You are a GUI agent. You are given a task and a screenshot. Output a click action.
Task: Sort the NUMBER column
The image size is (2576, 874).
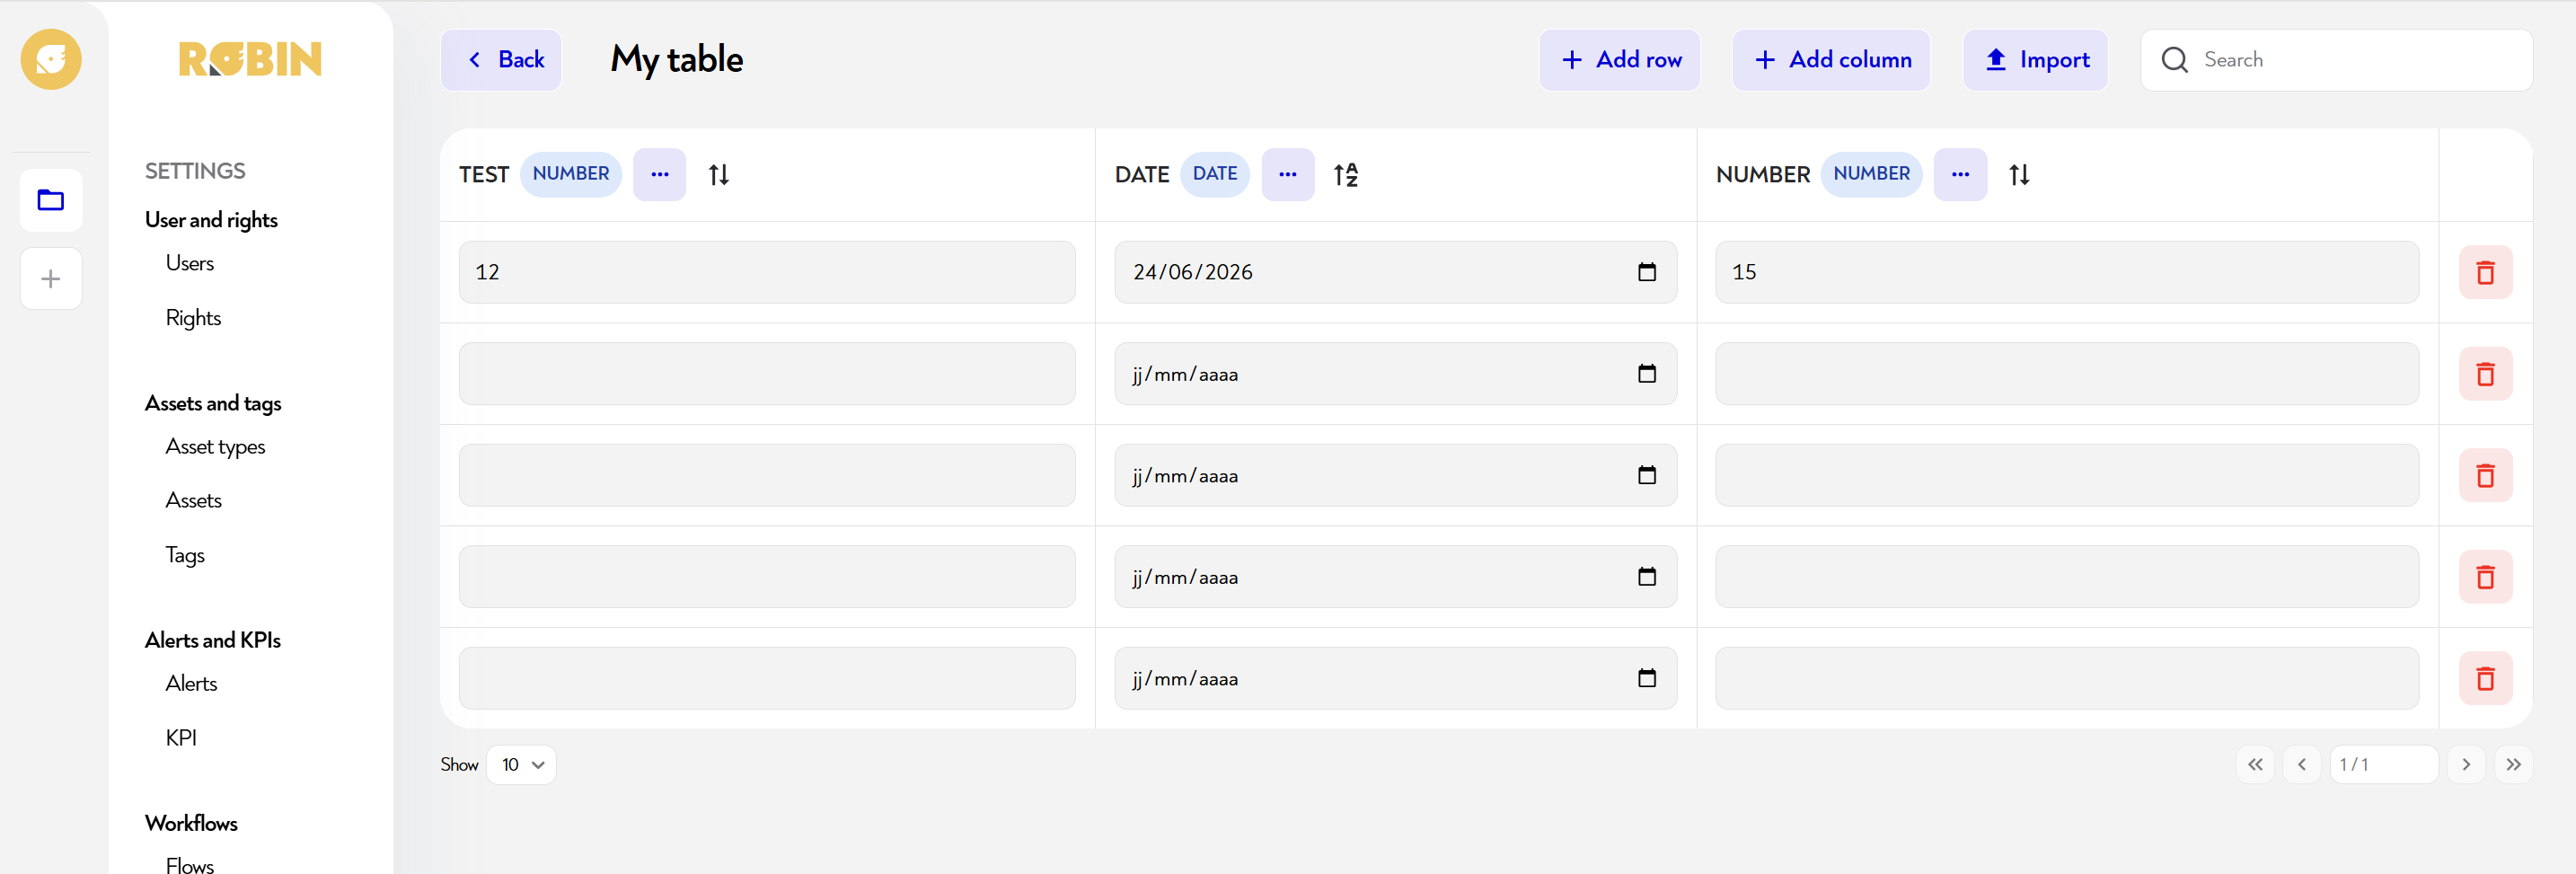click(2019, 175)
